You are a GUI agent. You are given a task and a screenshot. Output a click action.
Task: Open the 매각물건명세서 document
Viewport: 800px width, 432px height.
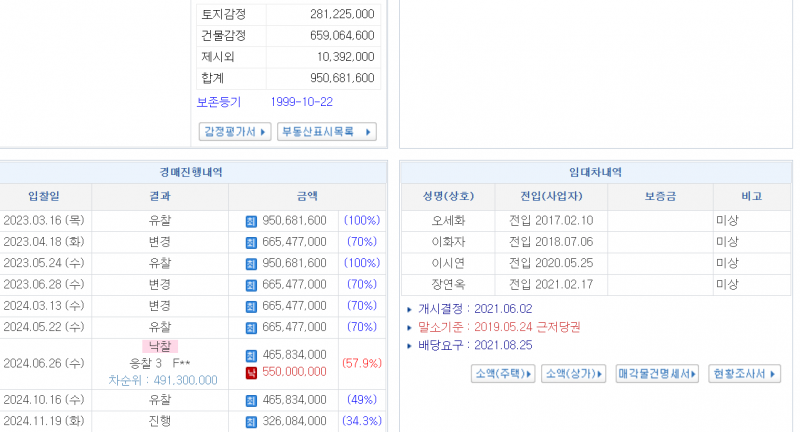[657, 374]
